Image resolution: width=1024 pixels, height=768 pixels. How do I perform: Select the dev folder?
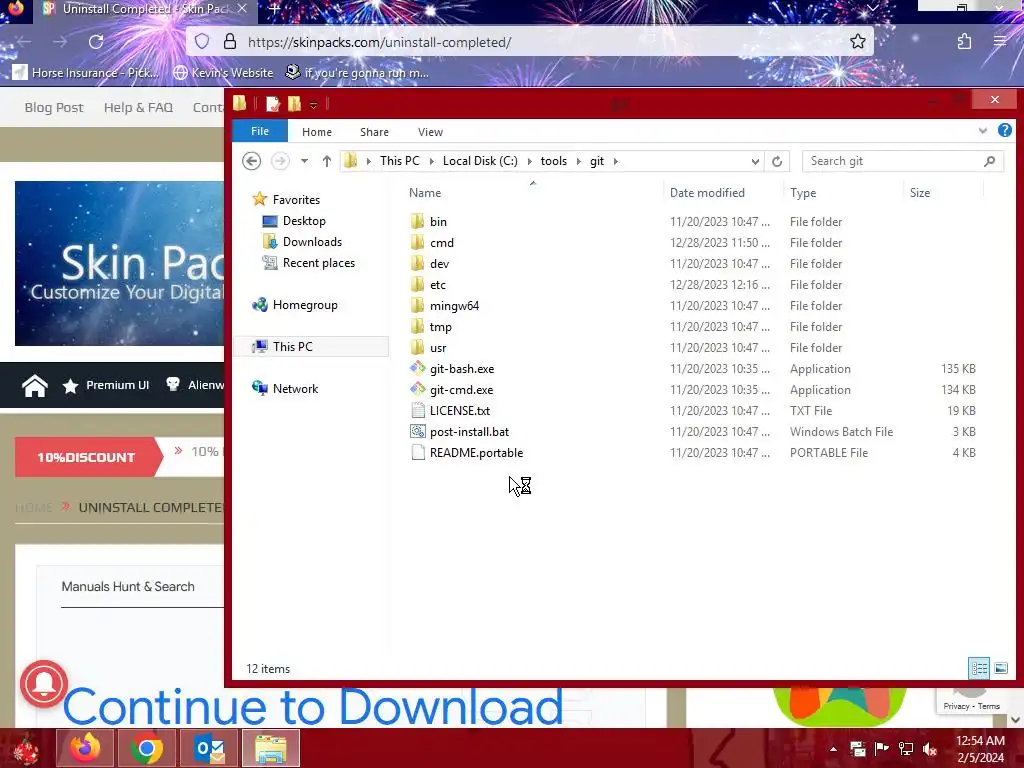(x=439, y=263)
